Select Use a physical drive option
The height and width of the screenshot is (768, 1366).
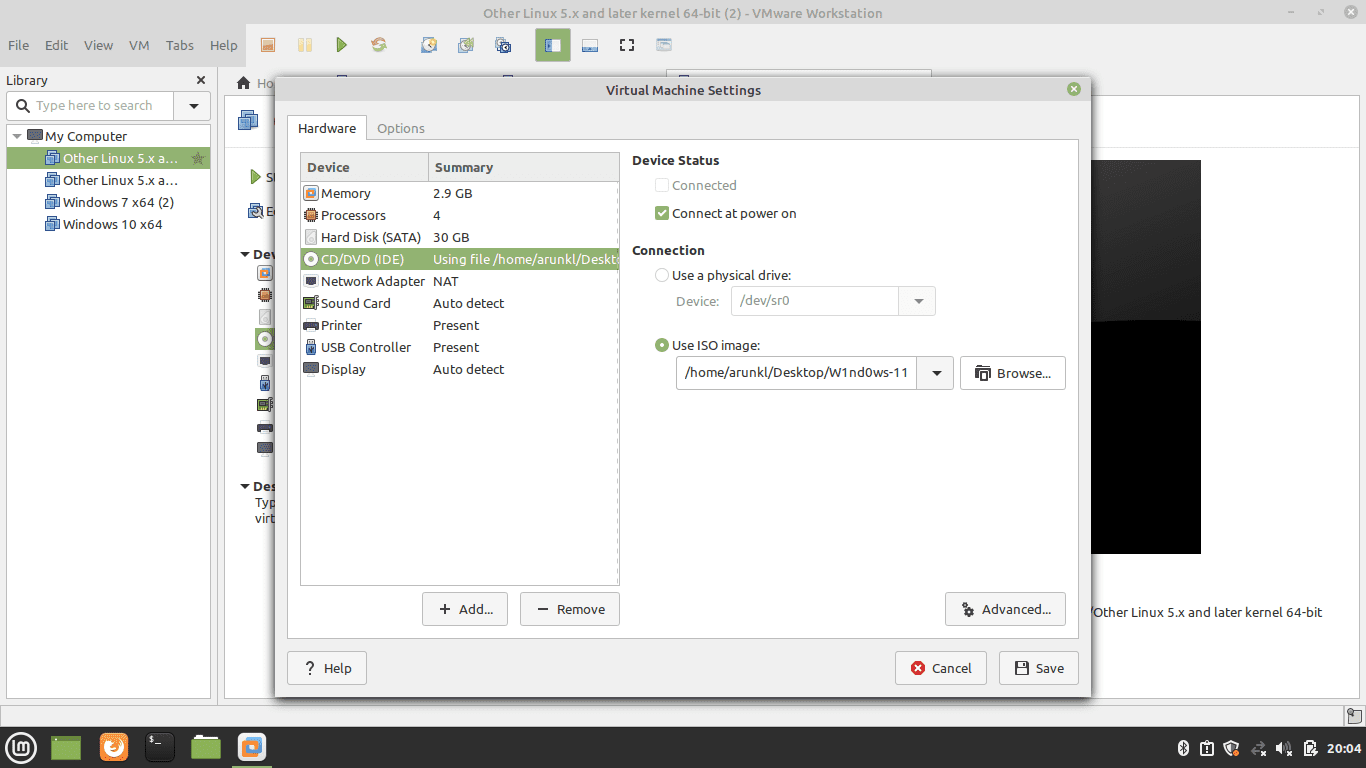(x=661, y=275)
